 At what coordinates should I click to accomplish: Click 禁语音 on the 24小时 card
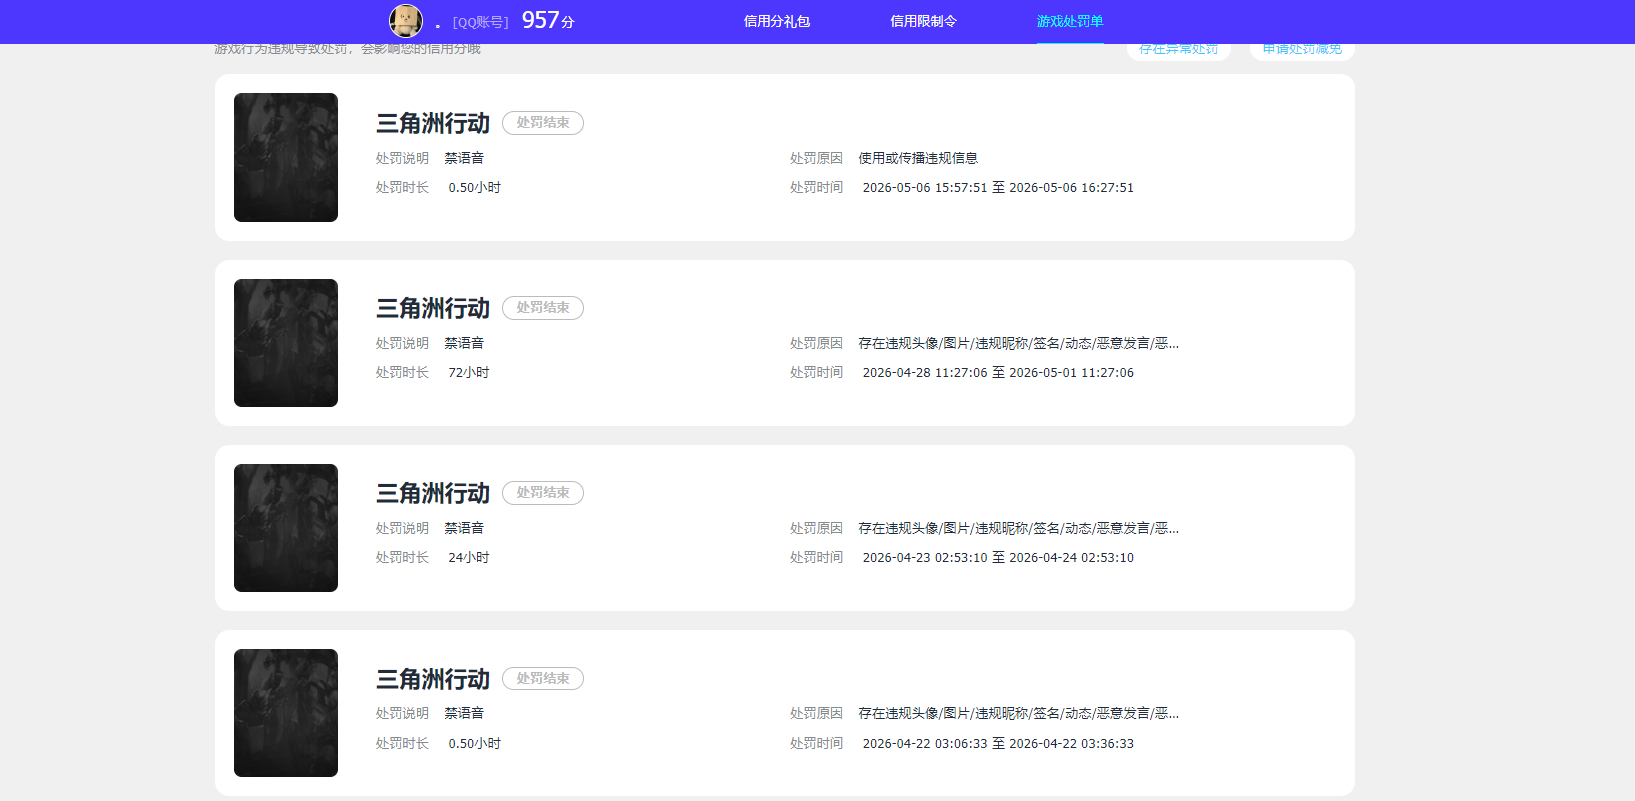point(464,528)
